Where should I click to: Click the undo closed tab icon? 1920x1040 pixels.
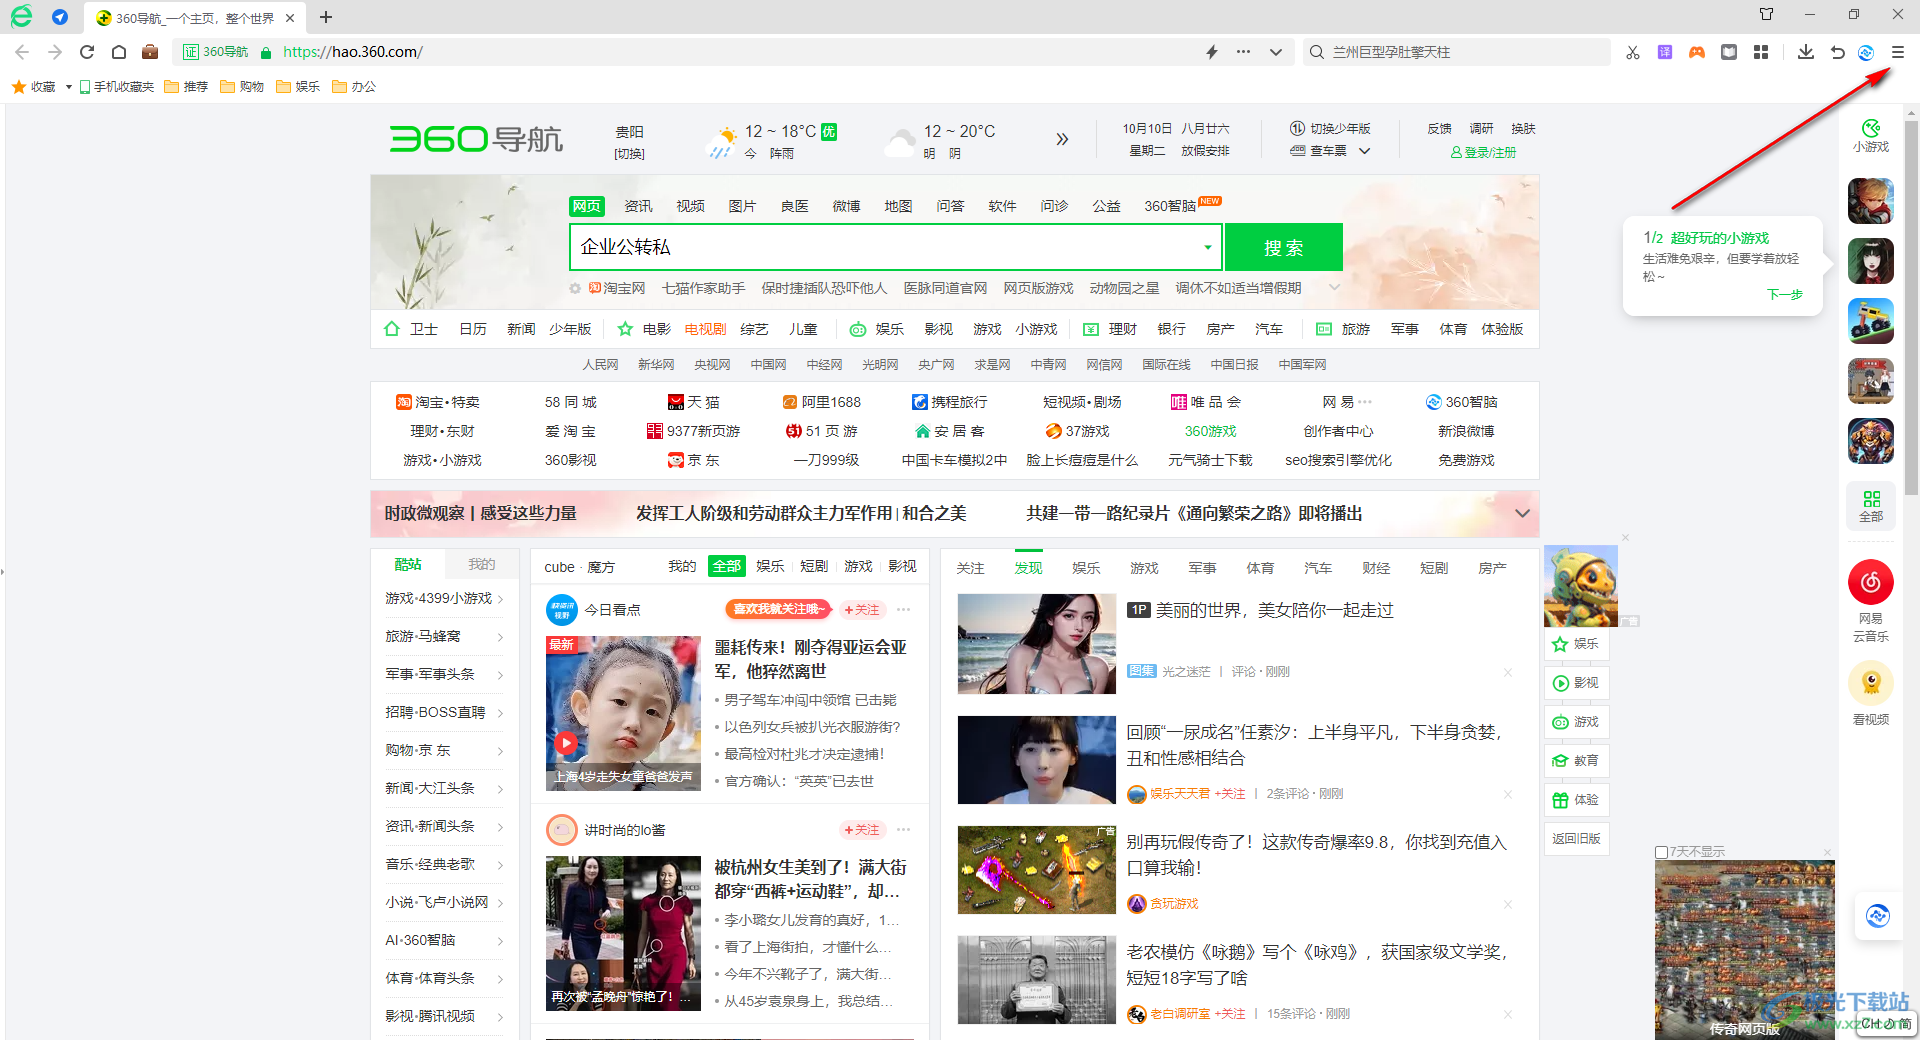click(1837, 52)
